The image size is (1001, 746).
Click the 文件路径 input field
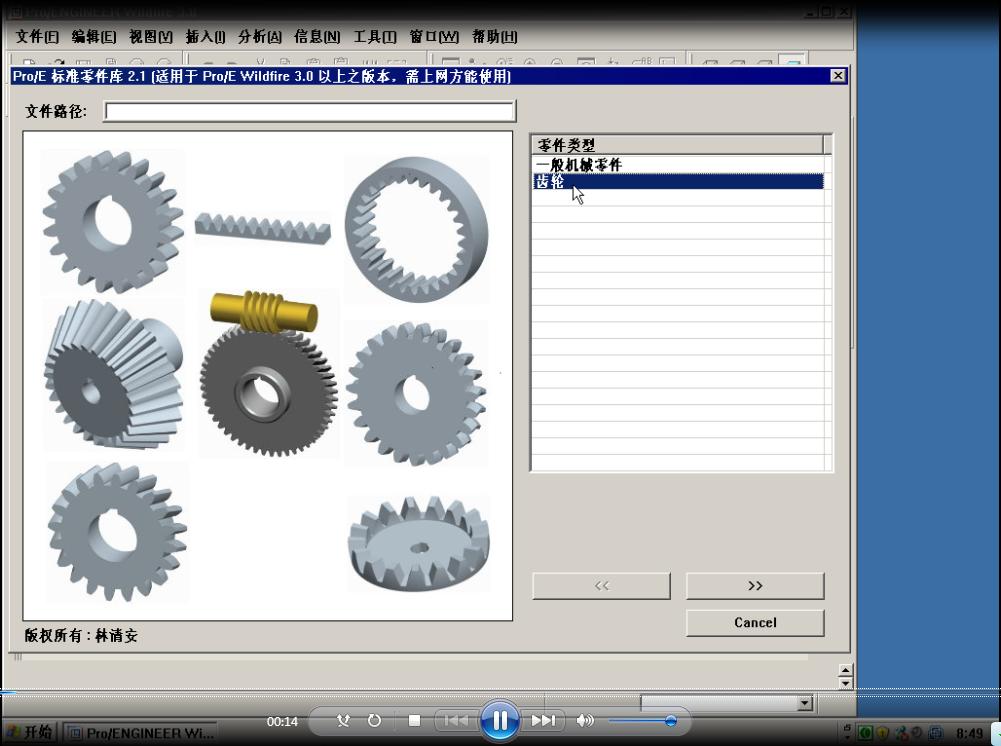310,112
